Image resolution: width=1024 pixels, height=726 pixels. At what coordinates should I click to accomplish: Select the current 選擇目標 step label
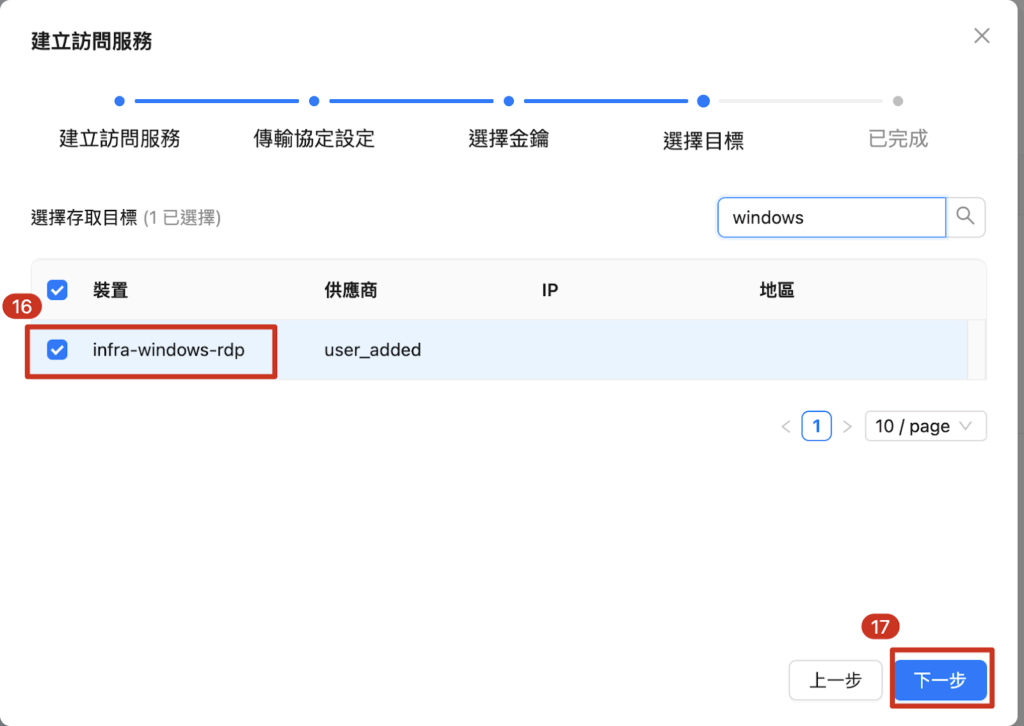(x=703, y=141)
